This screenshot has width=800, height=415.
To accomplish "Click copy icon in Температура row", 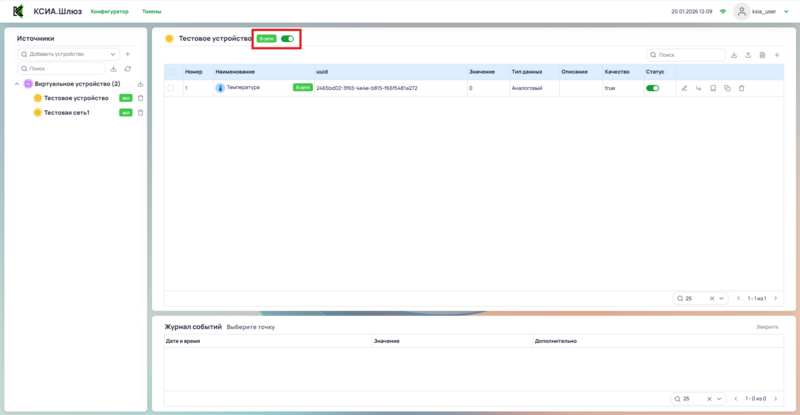I will [727, 88].
